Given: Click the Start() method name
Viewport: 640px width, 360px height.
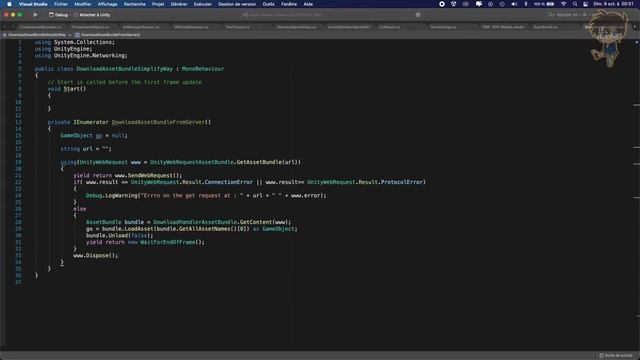Looking at the screenshot, I should pos(75,89).
